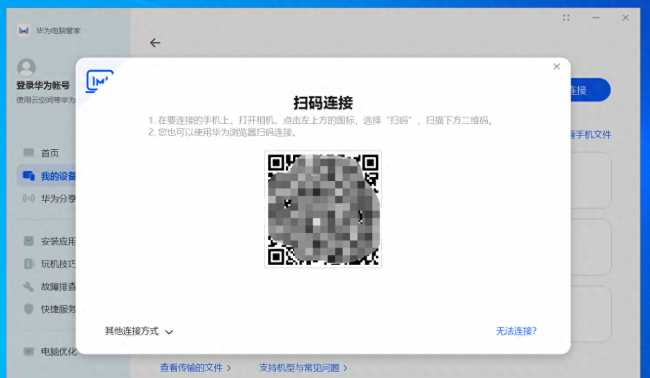Click the 华为分享 broadcast icon
This screenshot has height=378, width=650.
pos(29,199)
